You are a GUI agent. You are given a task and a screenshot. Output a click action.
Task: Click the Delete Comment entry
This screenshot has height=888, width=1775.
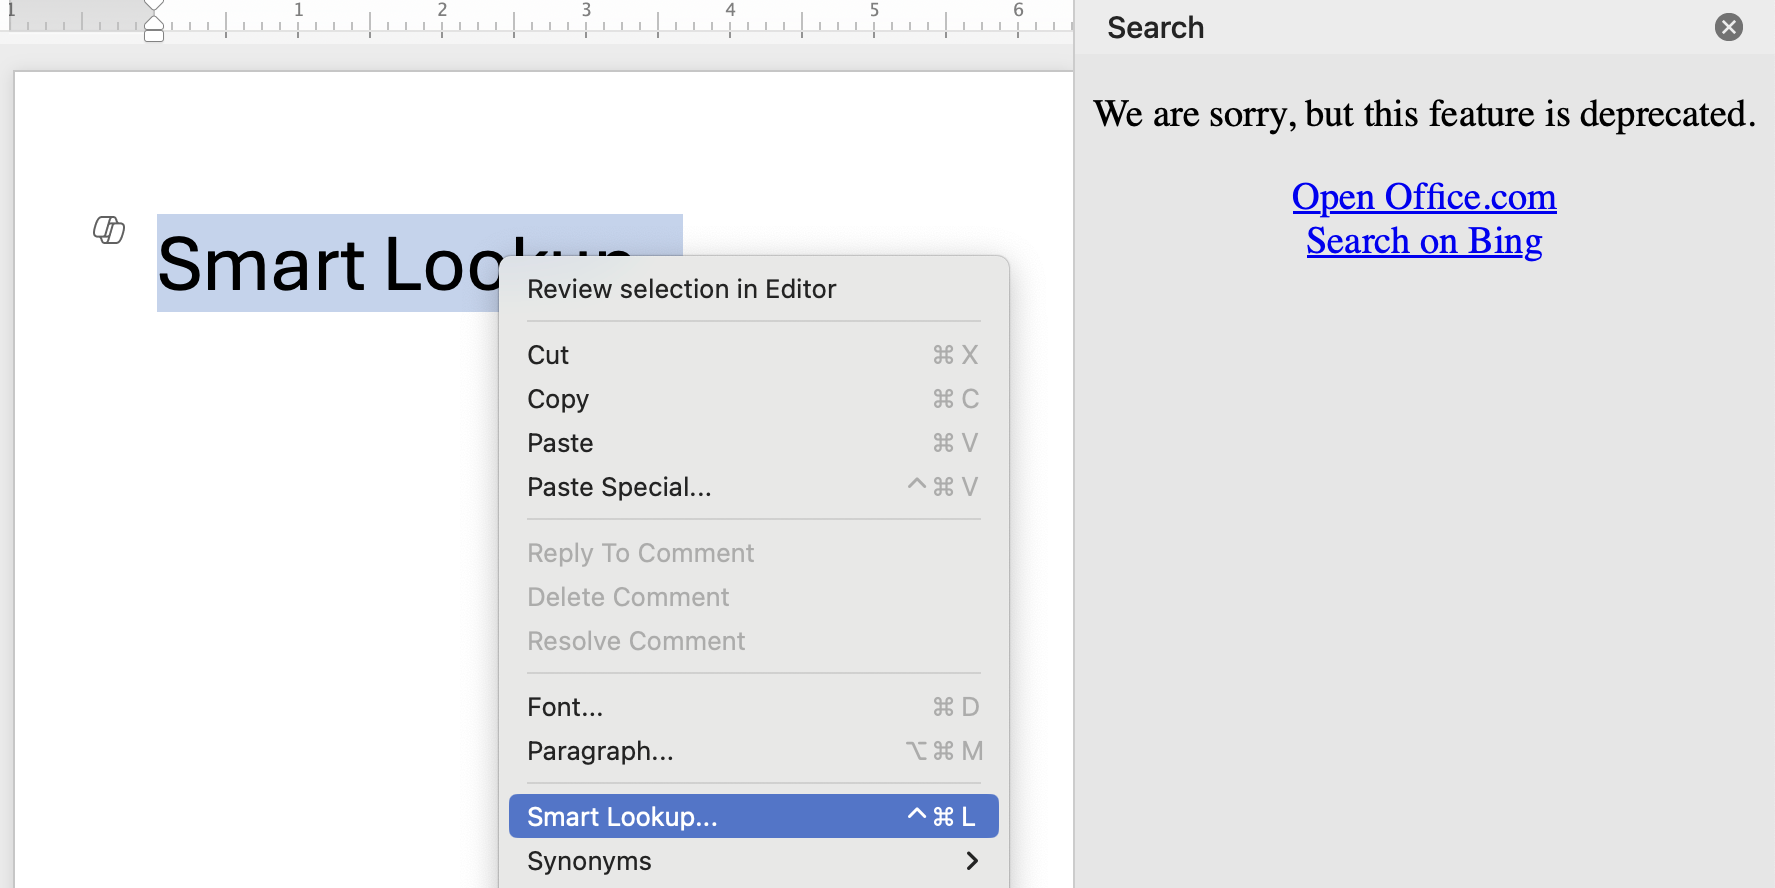pyautogui.click(x=754, y=597)
